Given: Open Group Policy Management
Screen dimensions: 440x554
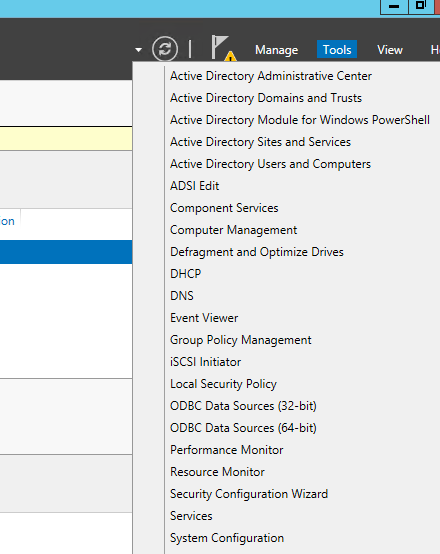Looking at the screenshot, I should [x=241, y=340].
